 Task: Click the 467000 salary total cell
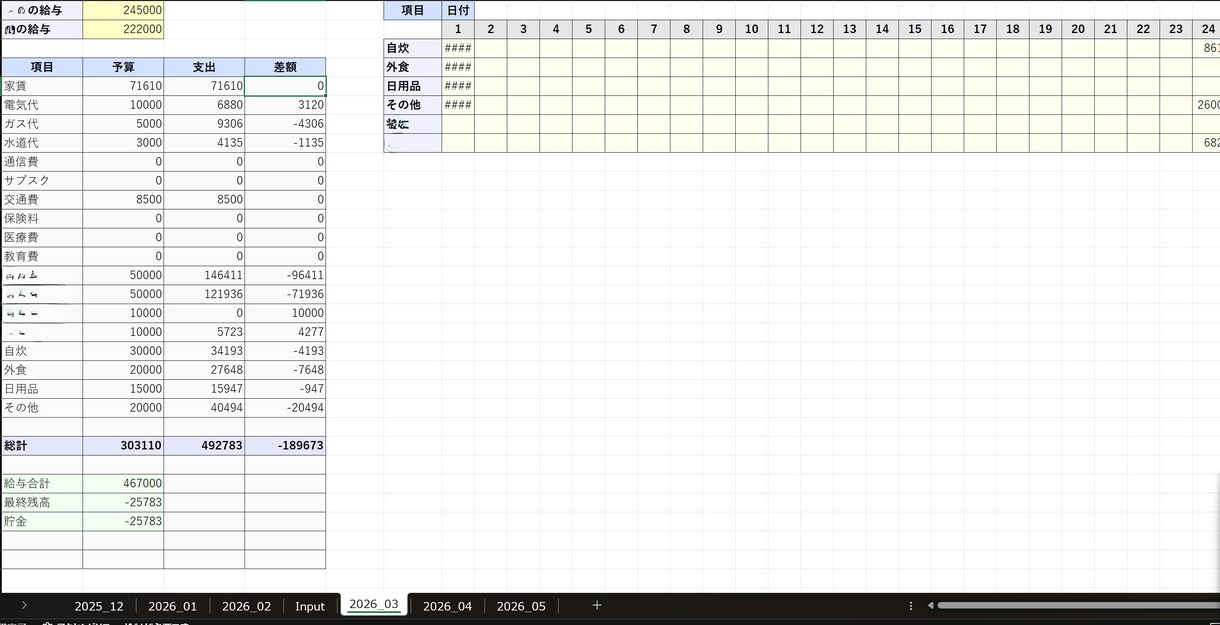(123, 484)
